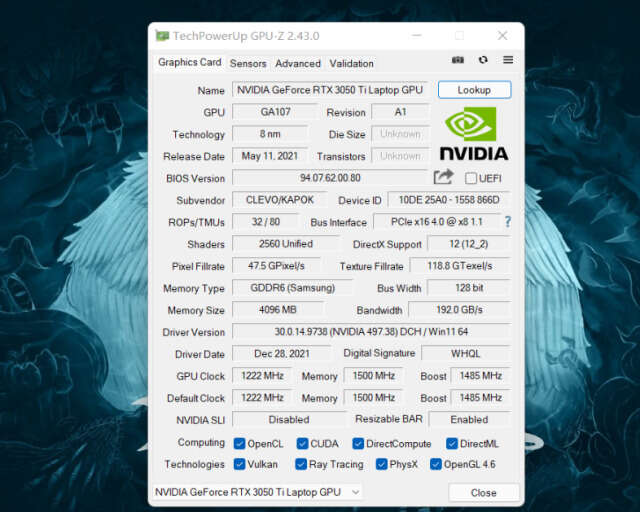Screen dimensions: 640x512
Task: Click the Technology field showing 8 nm
Action: pyautogui.click(x=270, y=134)
